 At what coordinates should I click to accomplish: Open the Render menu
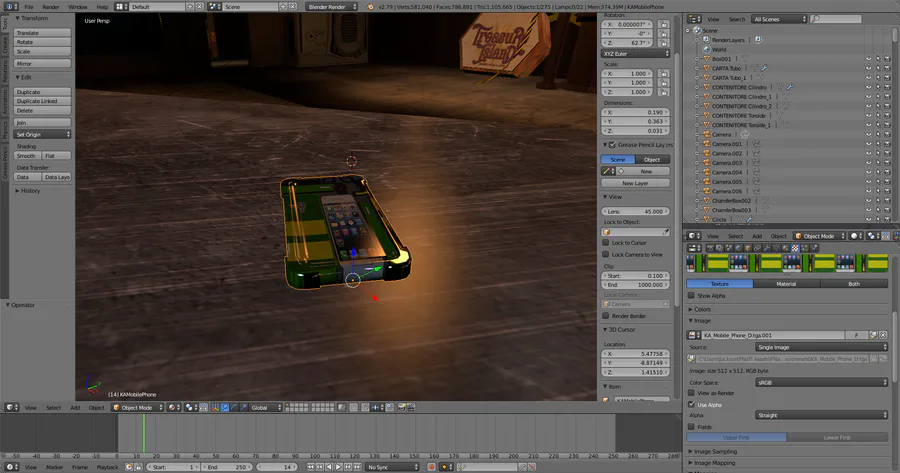coord(51,7)
